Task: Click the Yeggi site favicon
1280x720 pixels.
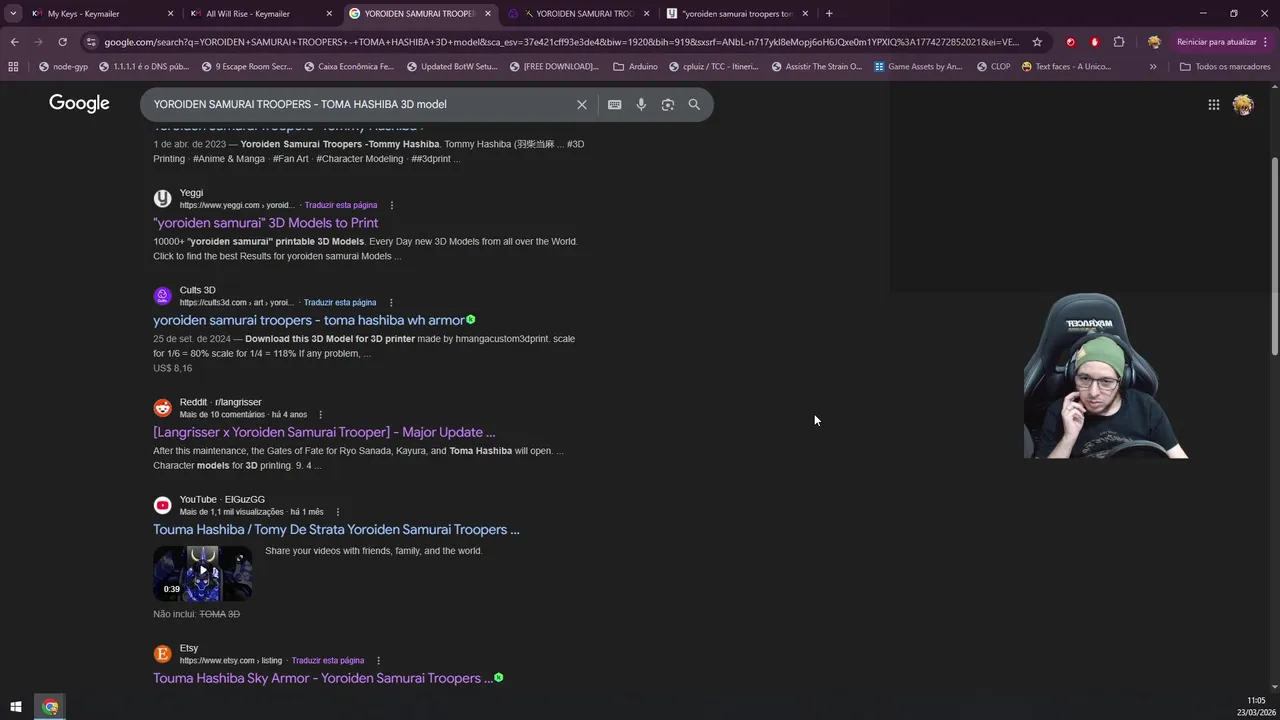Action: 162,198
